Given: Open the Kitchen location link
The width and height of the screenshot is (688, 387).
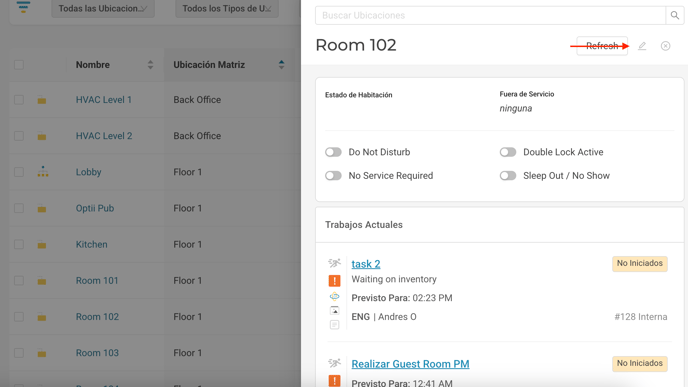Looking at the screenshot, I should pos(91,244).
